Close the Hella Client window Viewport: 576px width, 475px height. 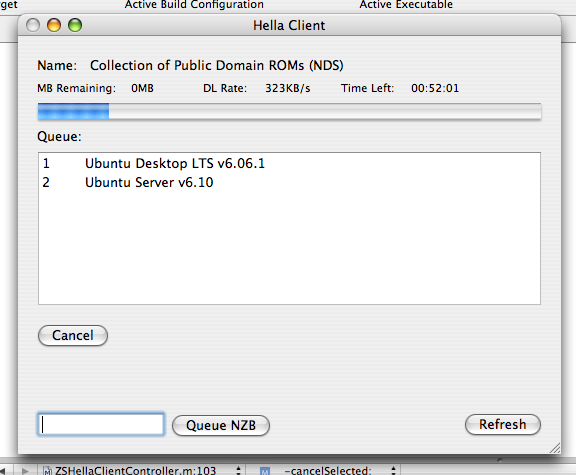pos(33,25)
